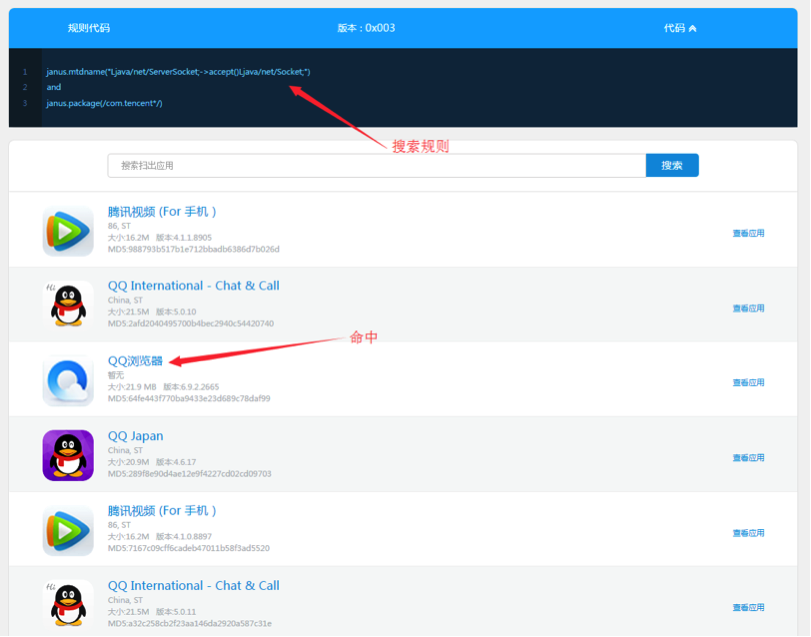Open the first 腾讯视频 (For 手机) title link
The height and width of the screenshot is (637, 811).
(161, 211)
